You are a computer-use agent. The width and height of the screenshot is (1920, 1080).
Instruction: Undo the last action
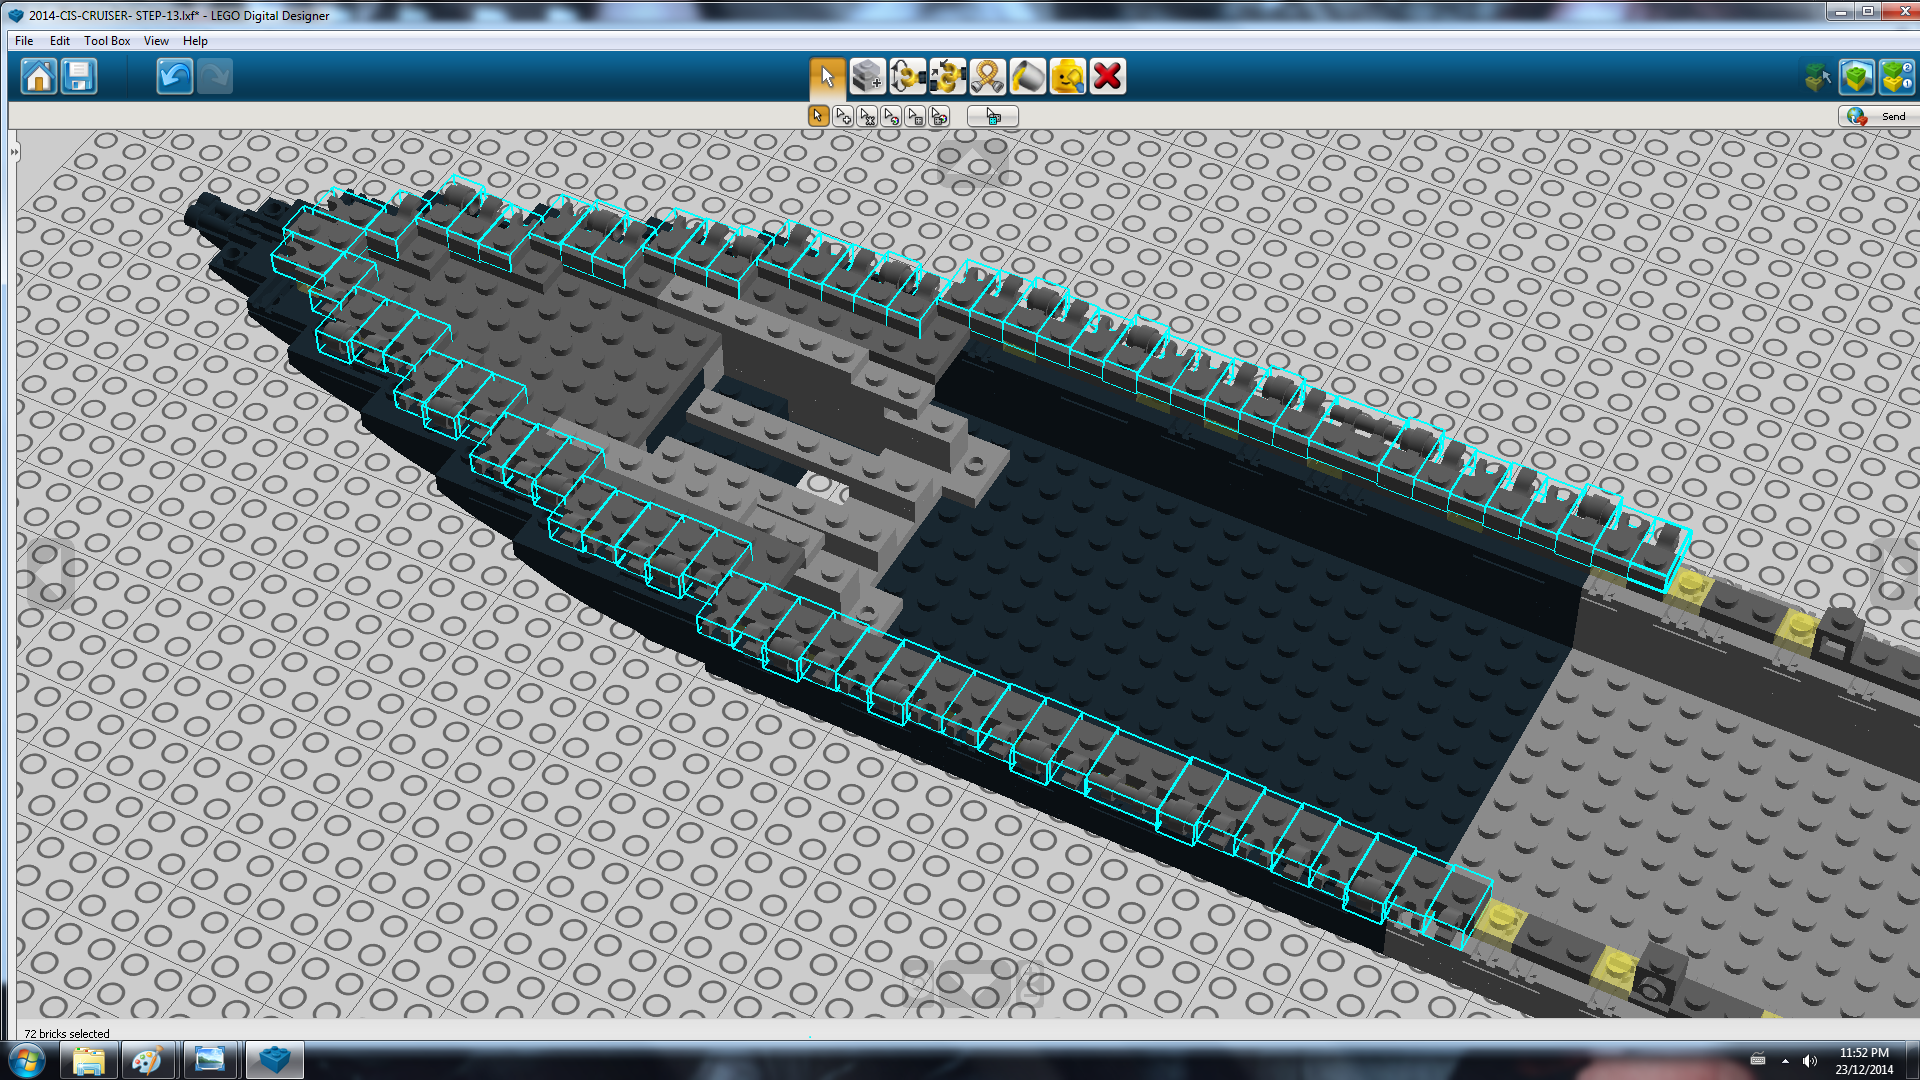pyautogui.click(x=174, y=77)
